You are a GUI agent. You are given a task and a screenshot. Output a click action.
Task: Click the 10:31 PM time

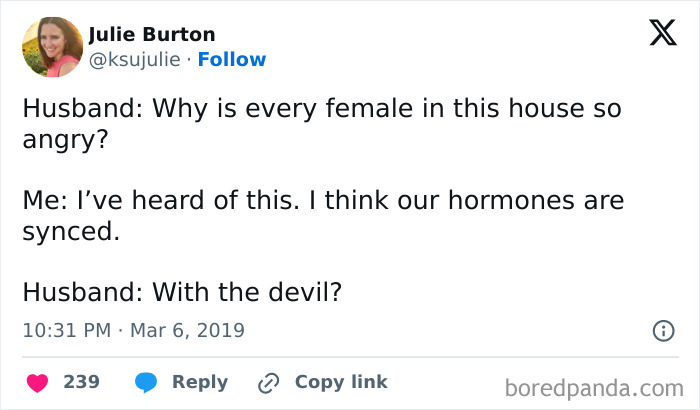[x=65, y=329]
